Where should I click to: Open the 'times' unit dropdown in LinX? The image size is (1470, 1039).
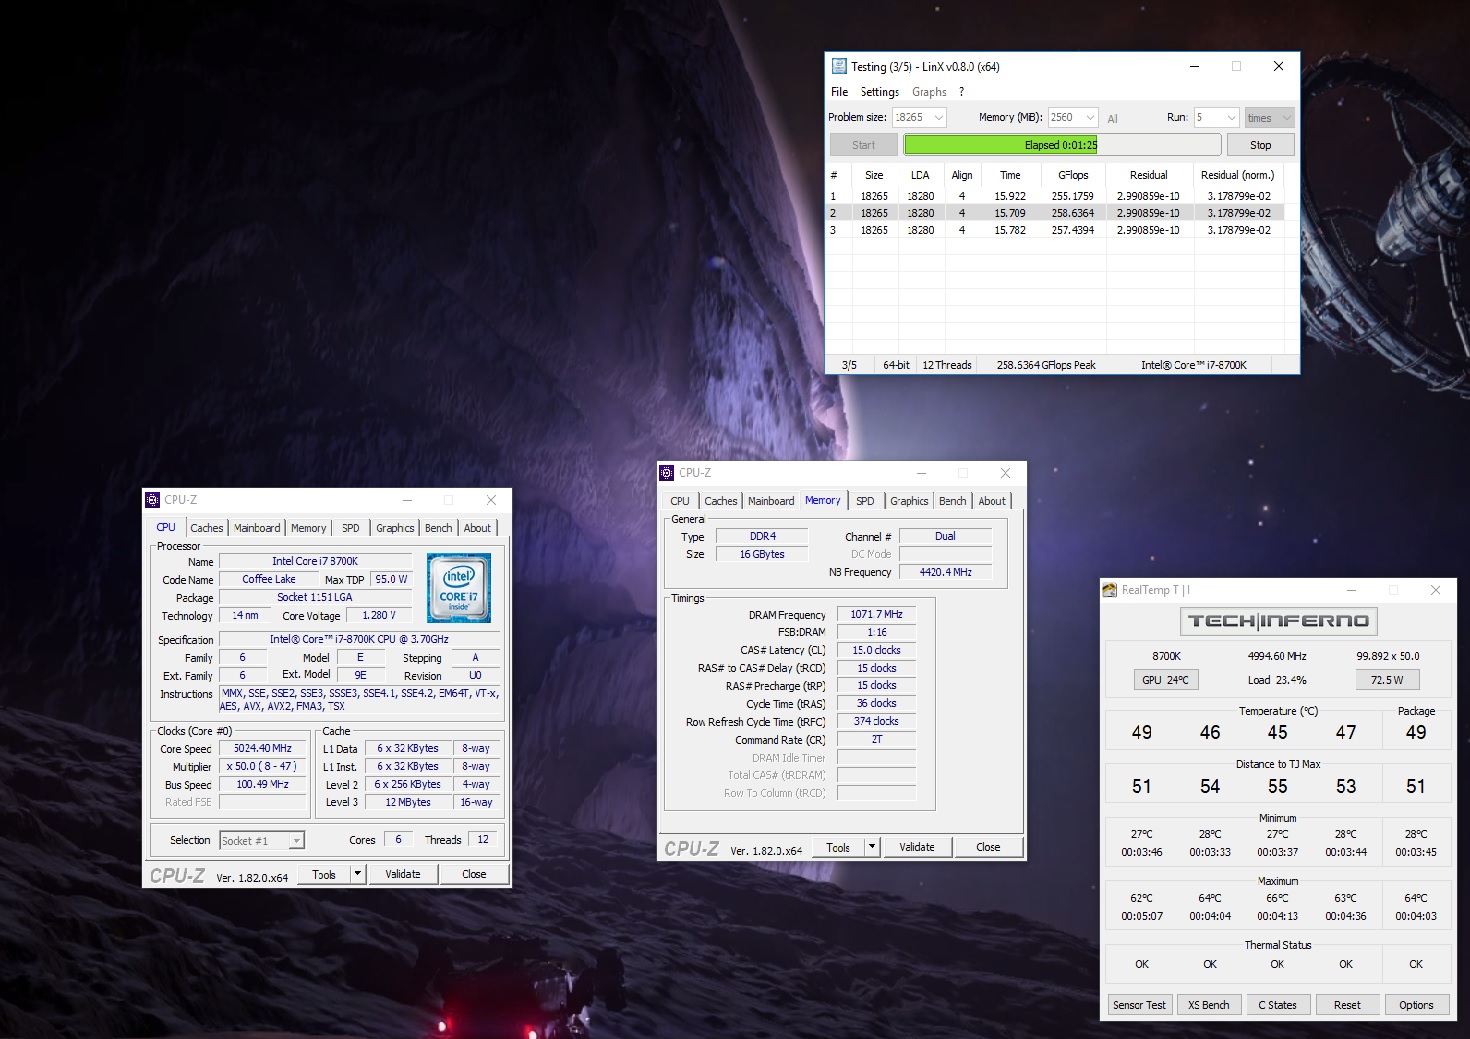click(x=1270, y=118)
